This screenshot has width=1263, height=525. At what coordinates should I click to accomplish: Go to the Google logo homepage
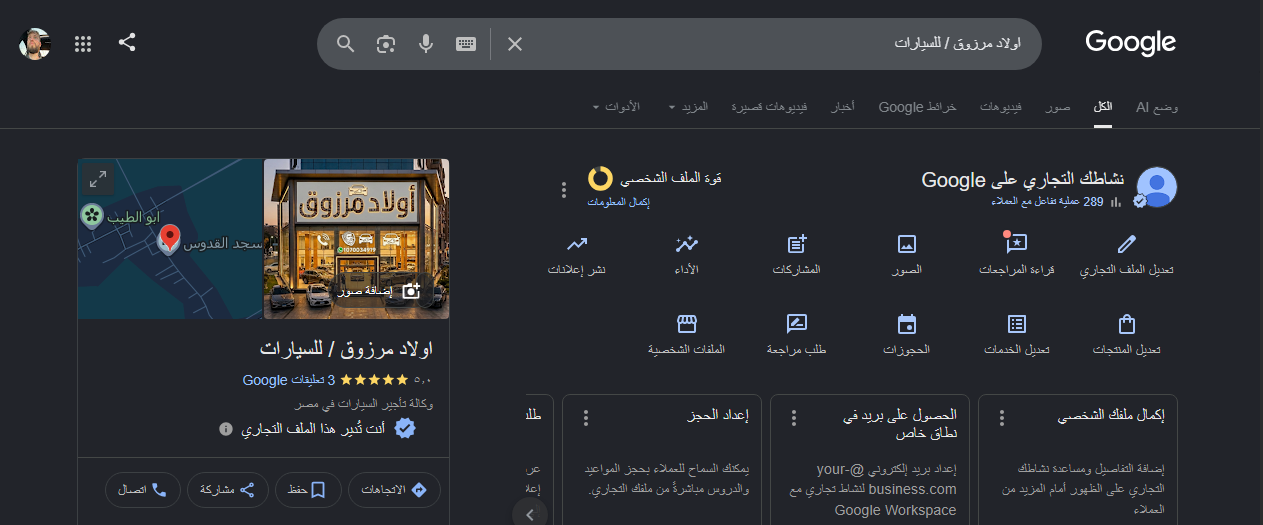click(1131, 42)
